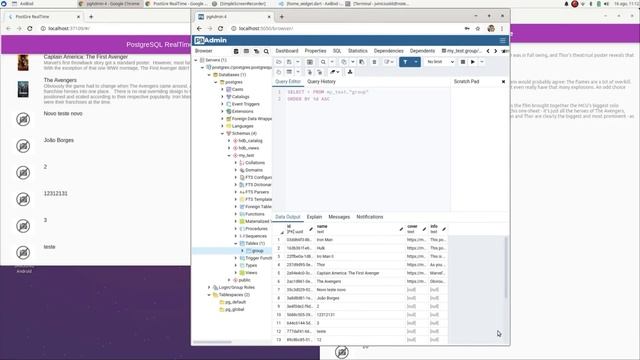Click the Save File icon in query toolbar
This screenshot has width=640, height=360.
pos(289,62)
